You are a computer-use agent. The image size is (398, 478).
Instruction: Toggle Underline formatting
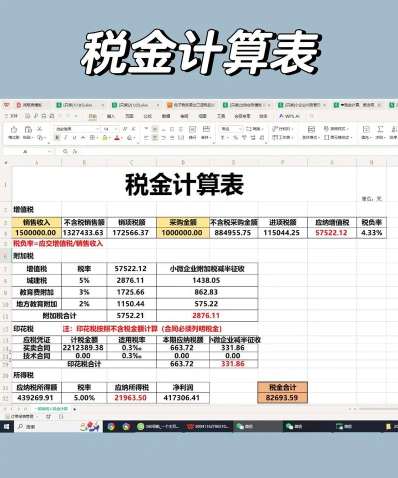[x=74, y=138]
